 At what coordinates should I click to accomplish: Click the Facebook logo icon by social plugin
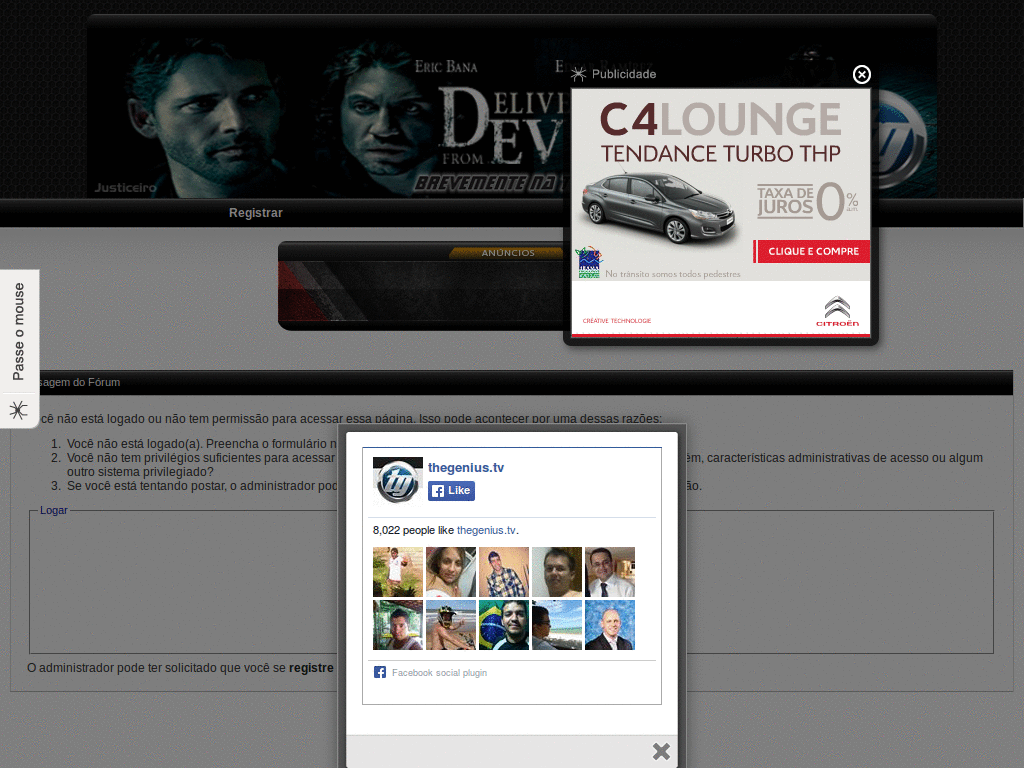click(379, 672)
